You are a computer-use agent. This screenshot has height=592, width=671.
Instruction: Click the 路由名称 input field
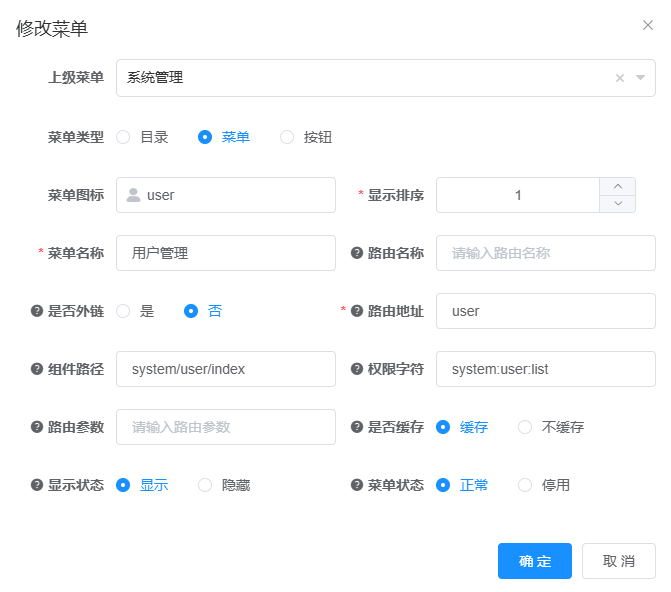[x=546, y=253]
